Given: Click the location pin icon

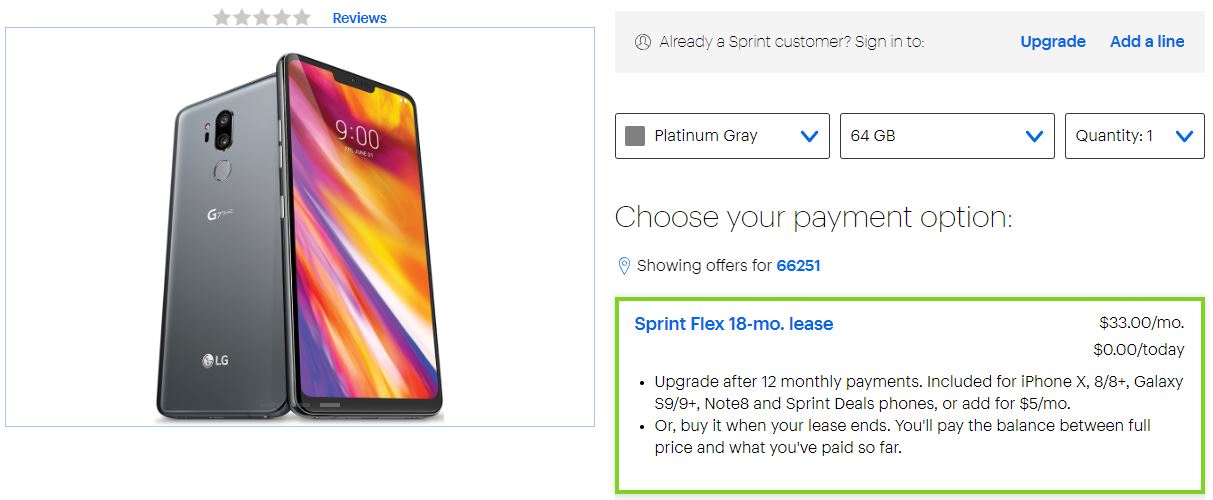Looking at the screenshot, I should point(625,266).
